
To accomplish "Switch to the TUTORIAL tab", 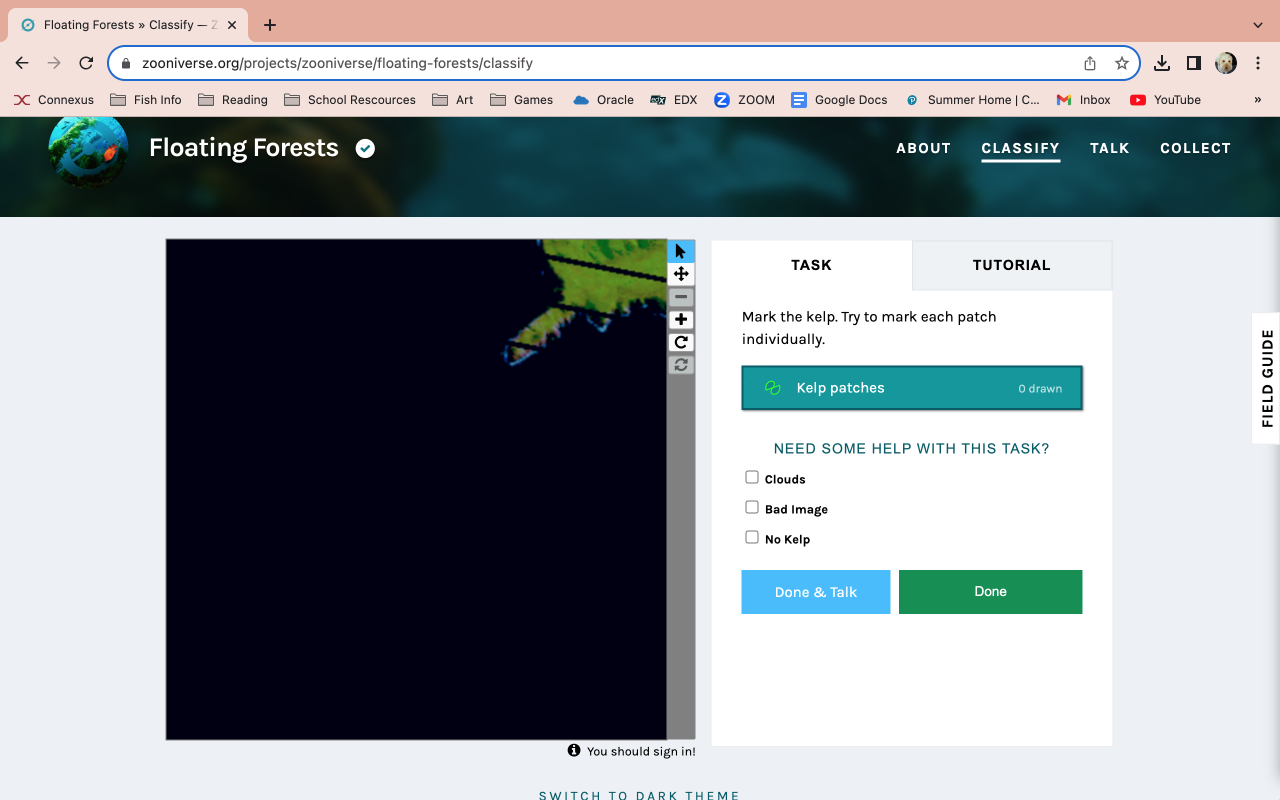I will click(x=1011, y=265).
